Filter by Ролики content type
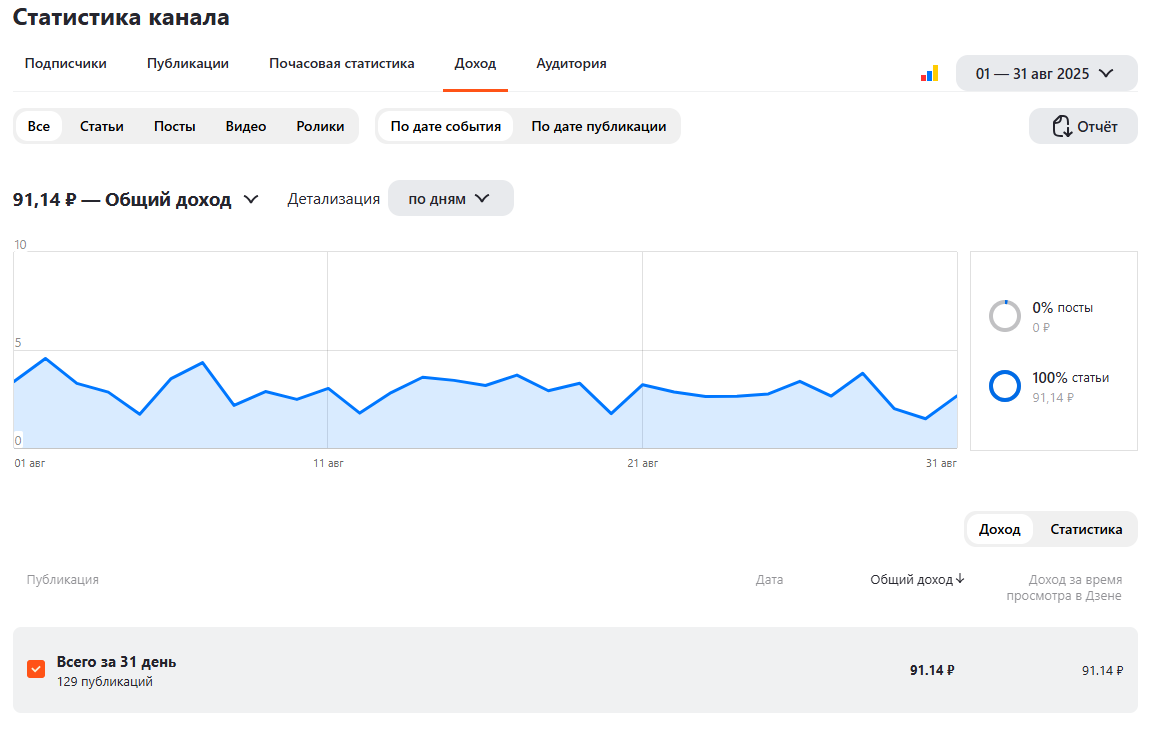This screenshot has width=1170, height=737. pos(320,126)
